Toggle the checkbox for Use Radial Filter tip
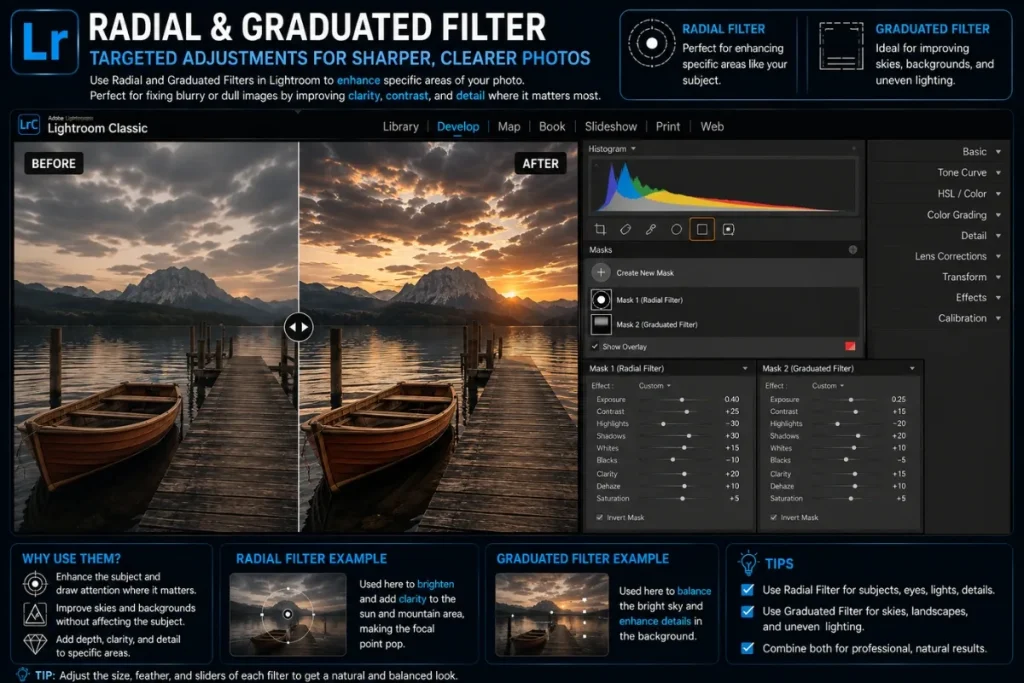 point(748,590)
